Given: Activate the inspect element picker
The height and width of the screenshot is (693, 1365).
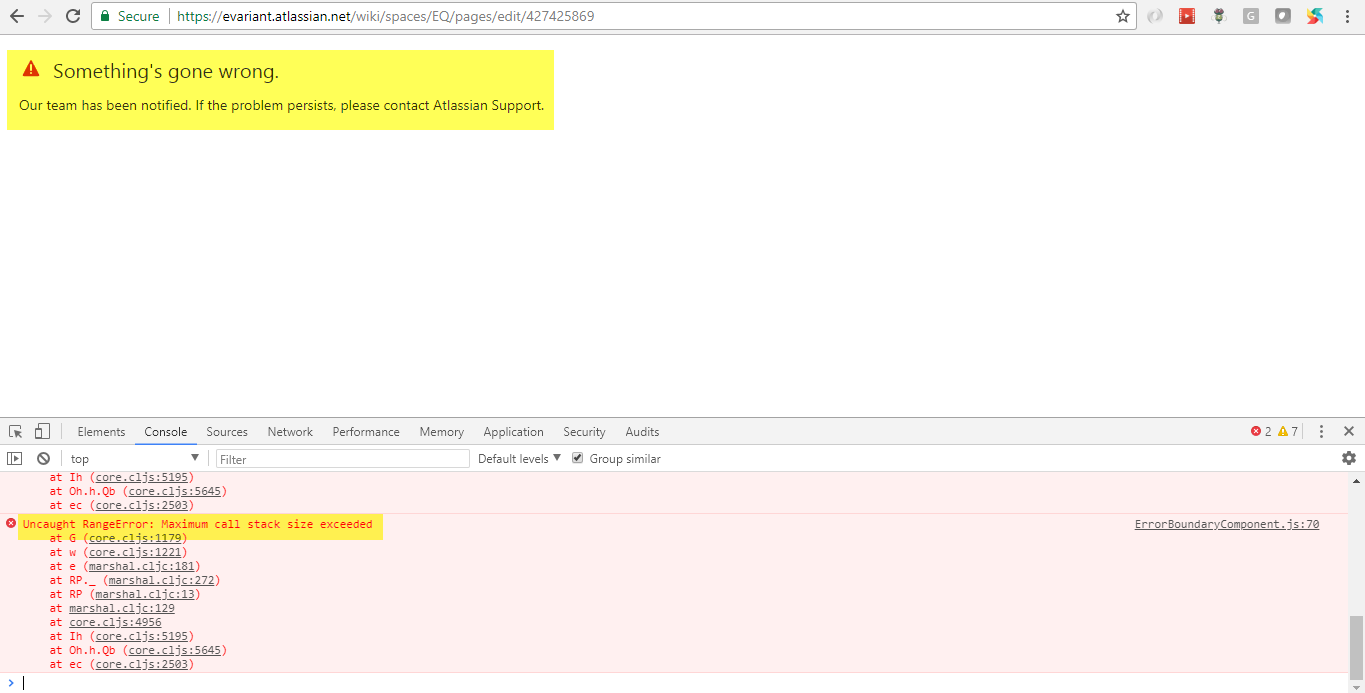Looking at the screenshot, I should 16,432.
